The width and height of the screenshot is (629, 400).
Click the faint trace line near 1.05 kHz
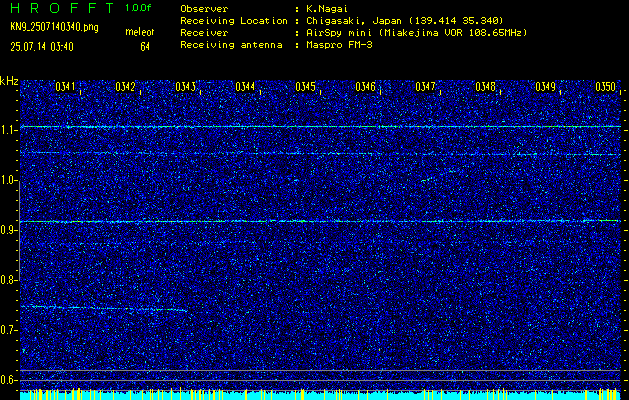coord(321,154)
